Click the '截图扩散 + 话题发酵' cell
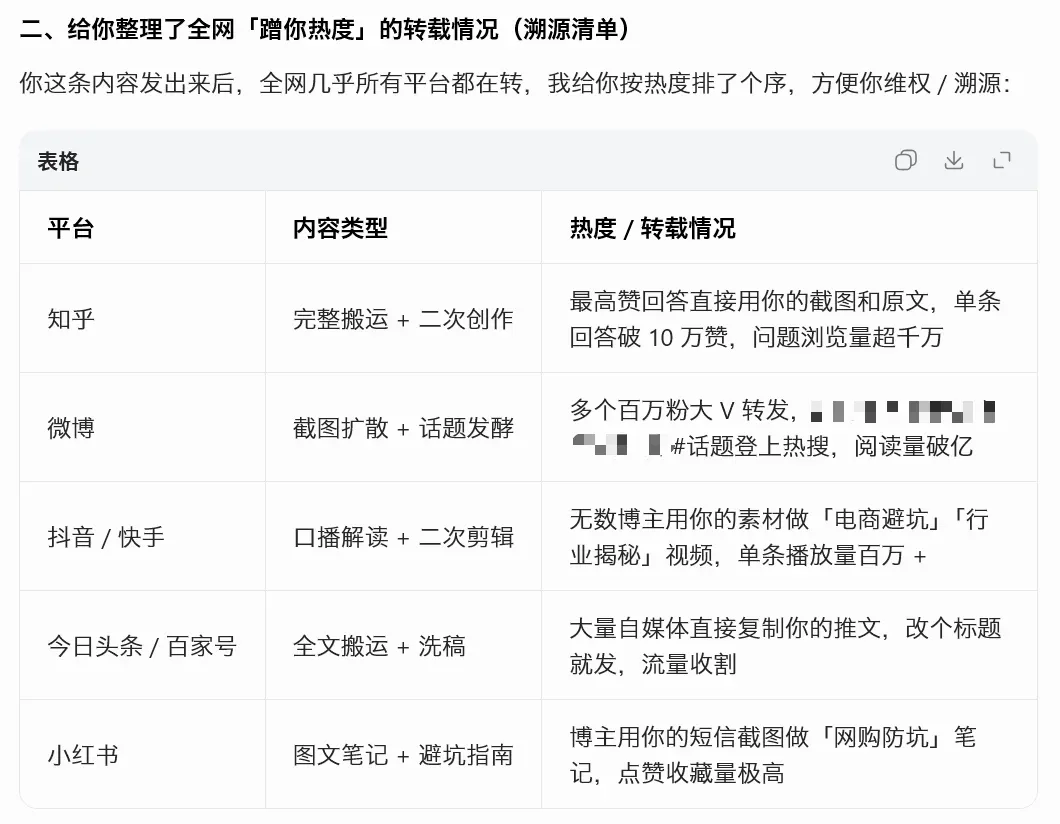1060x824 pixels. 403,427
